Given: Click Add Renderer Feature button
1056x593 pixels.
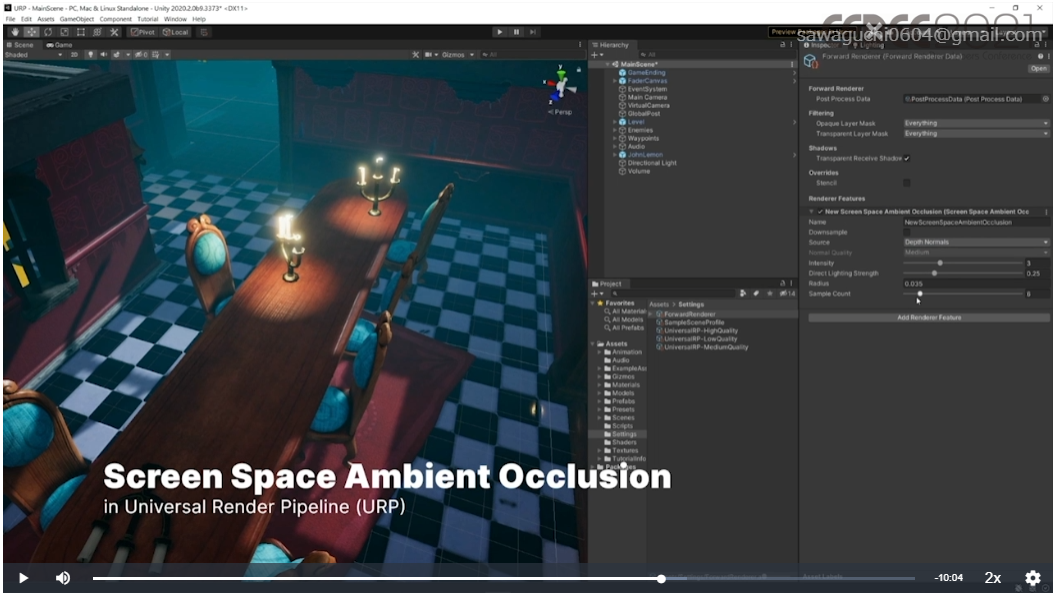Looking at the screenshot, I should pyautogui.click(x=929, y=317).
